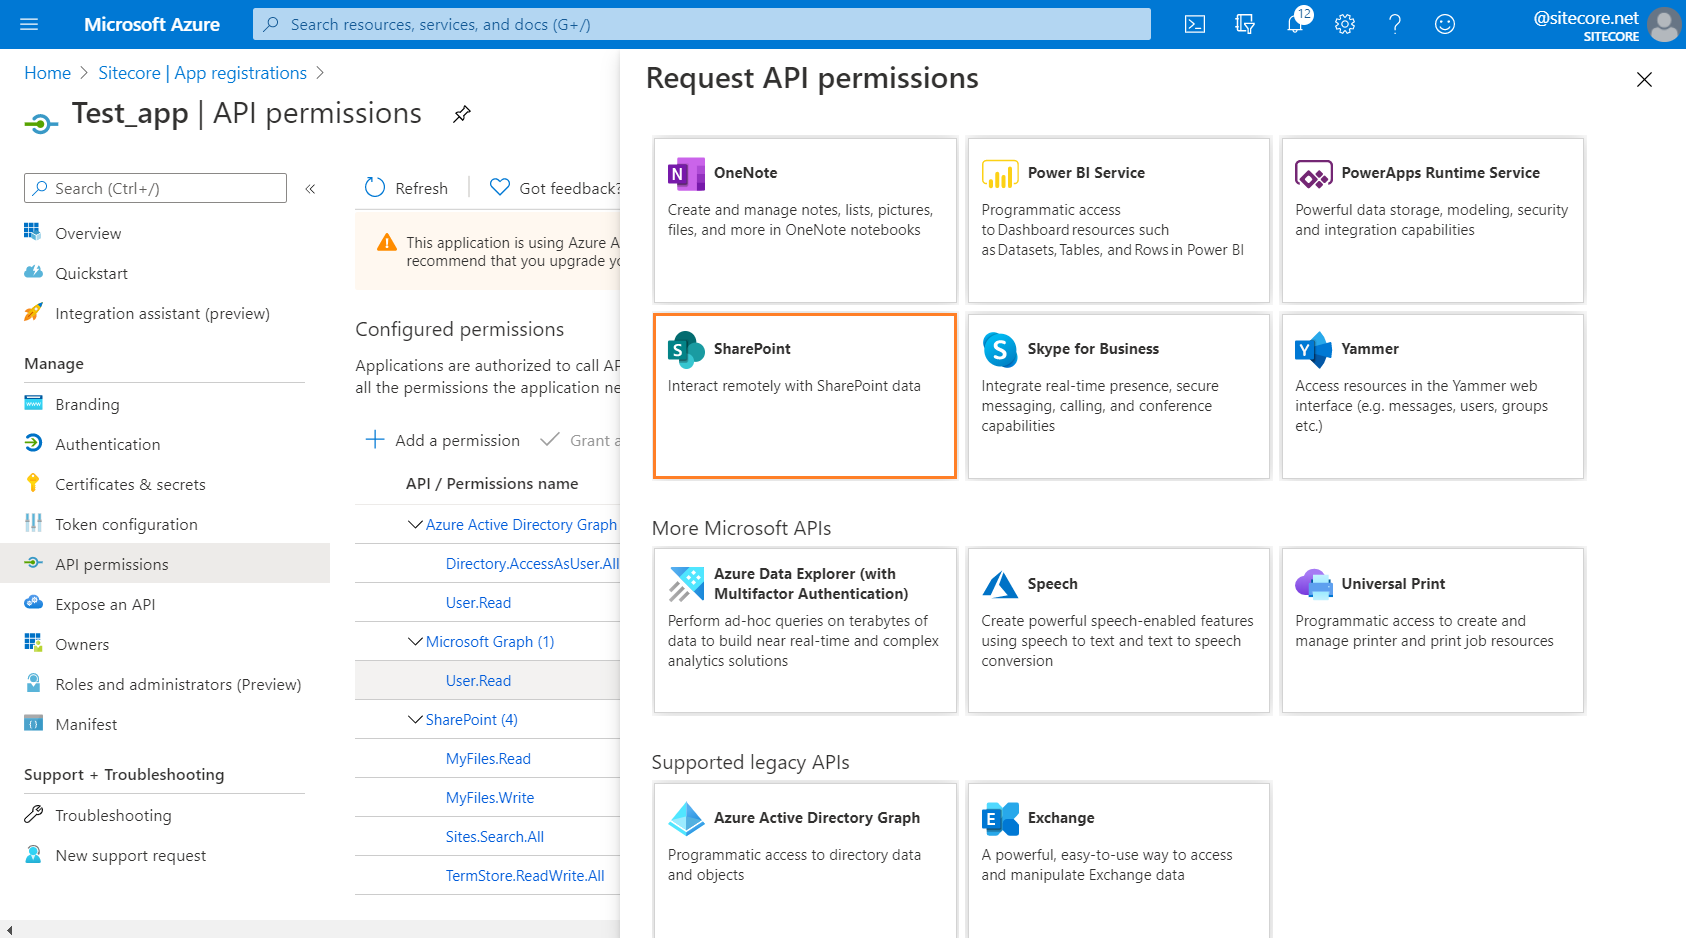Select the Speech API tile
This screenshot has width=1686, height=938.
(x=1118, y=630)
